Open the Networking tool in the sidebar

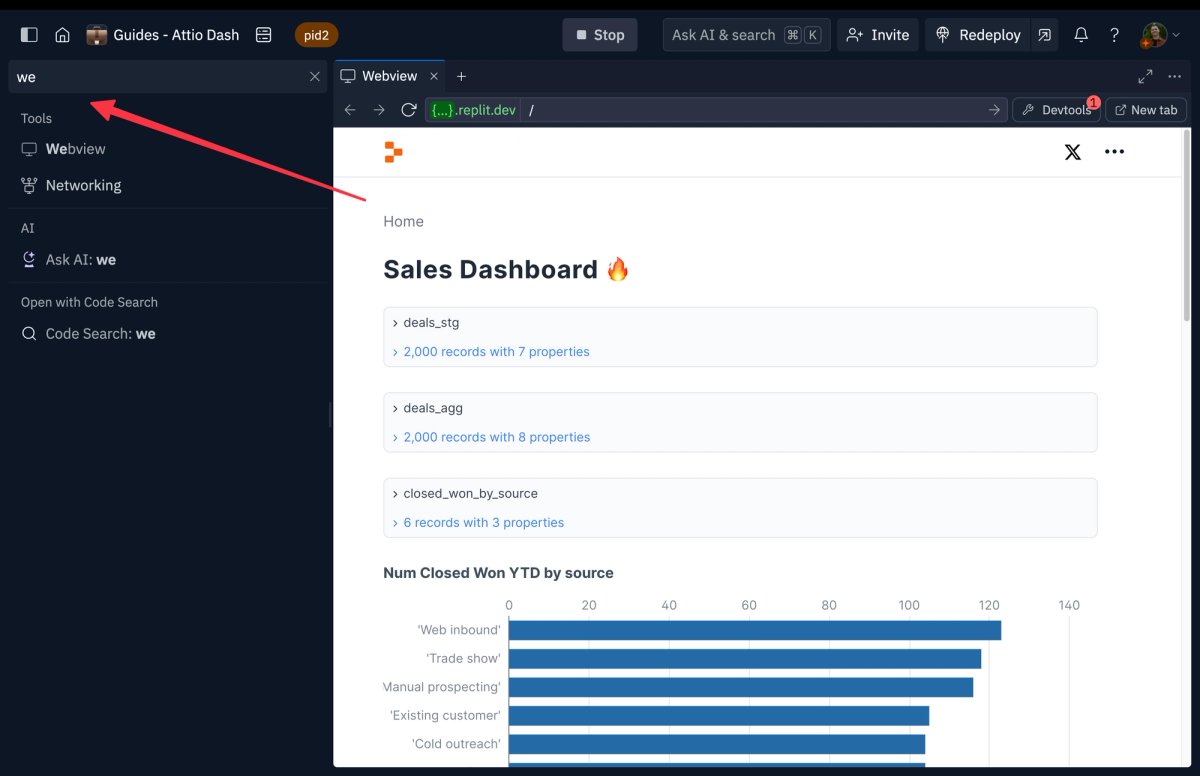pyautogui.click(x=83, y=185)
